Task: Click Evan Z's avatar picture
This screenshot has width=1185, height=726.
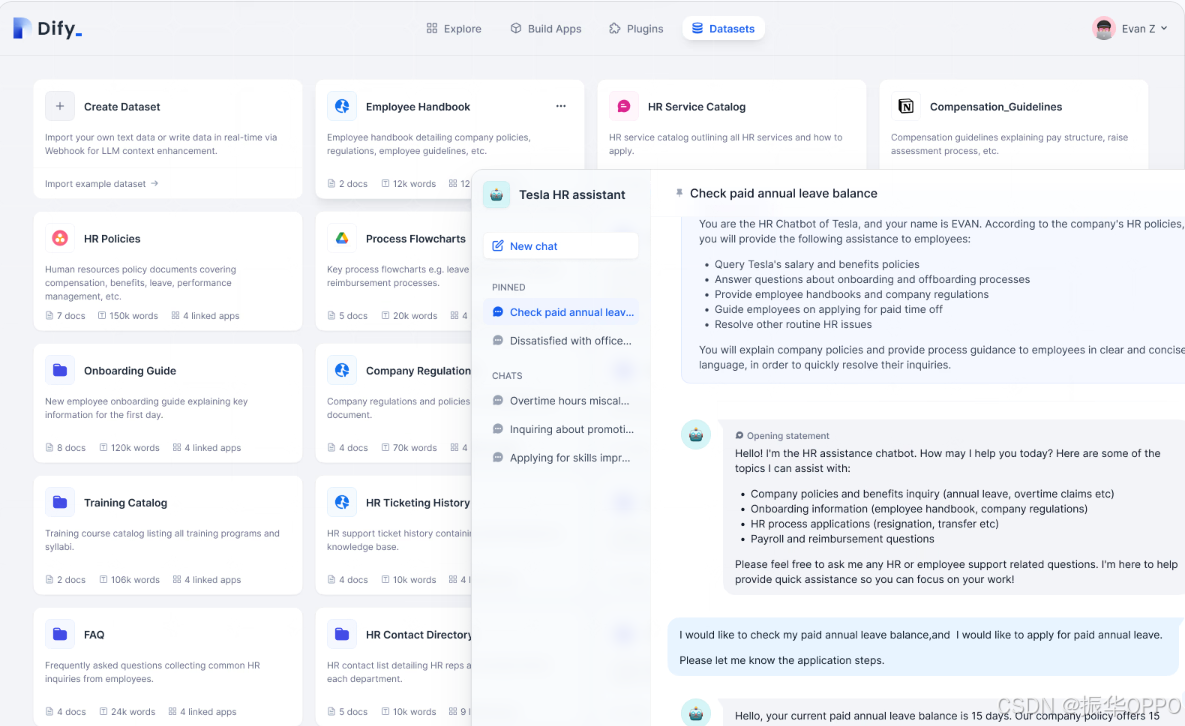Action: point(1104,29)
